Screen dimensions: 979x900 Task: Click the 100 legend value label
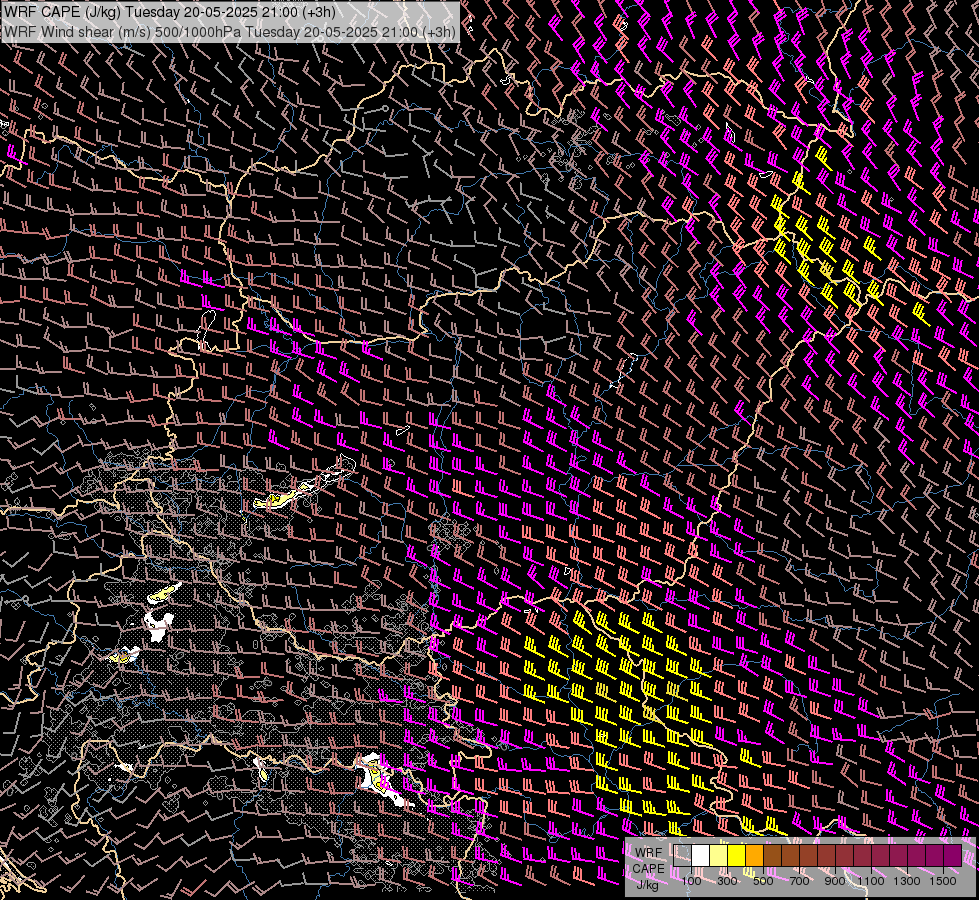[x=691, y=881]
